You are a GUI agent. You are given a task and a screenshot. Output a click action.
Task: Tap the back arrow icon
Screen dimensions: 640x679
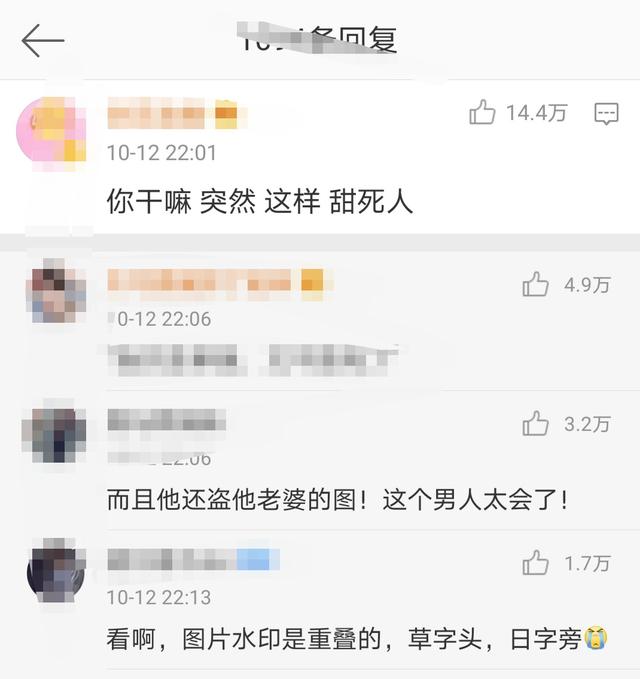click(x=43, y=41)
